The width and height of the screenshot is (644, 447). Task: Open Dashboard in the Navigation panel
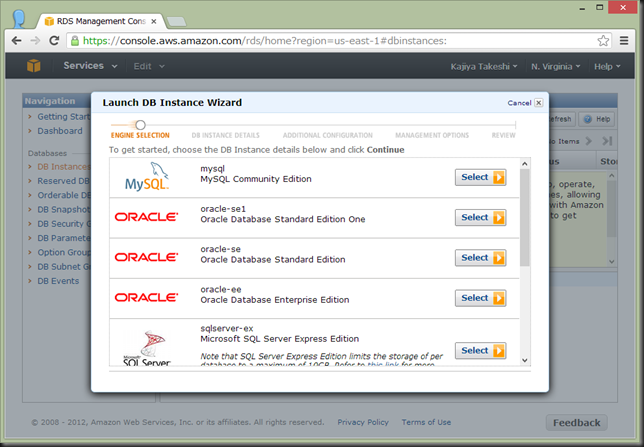(60, 131)
